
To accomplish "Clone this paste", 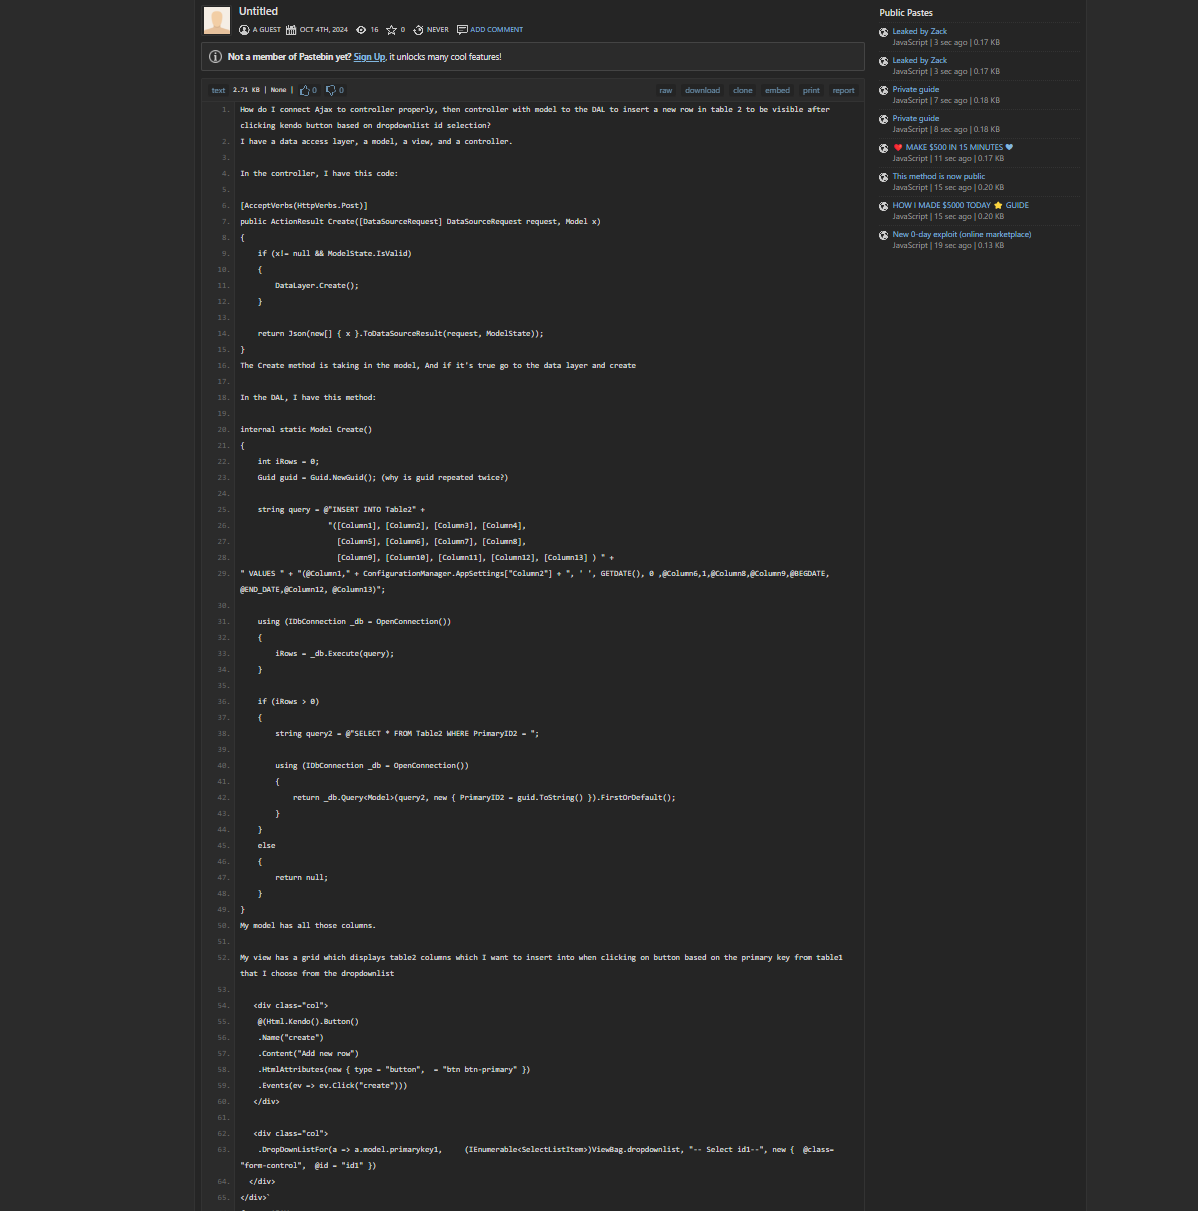I will [x=743, y=90].
